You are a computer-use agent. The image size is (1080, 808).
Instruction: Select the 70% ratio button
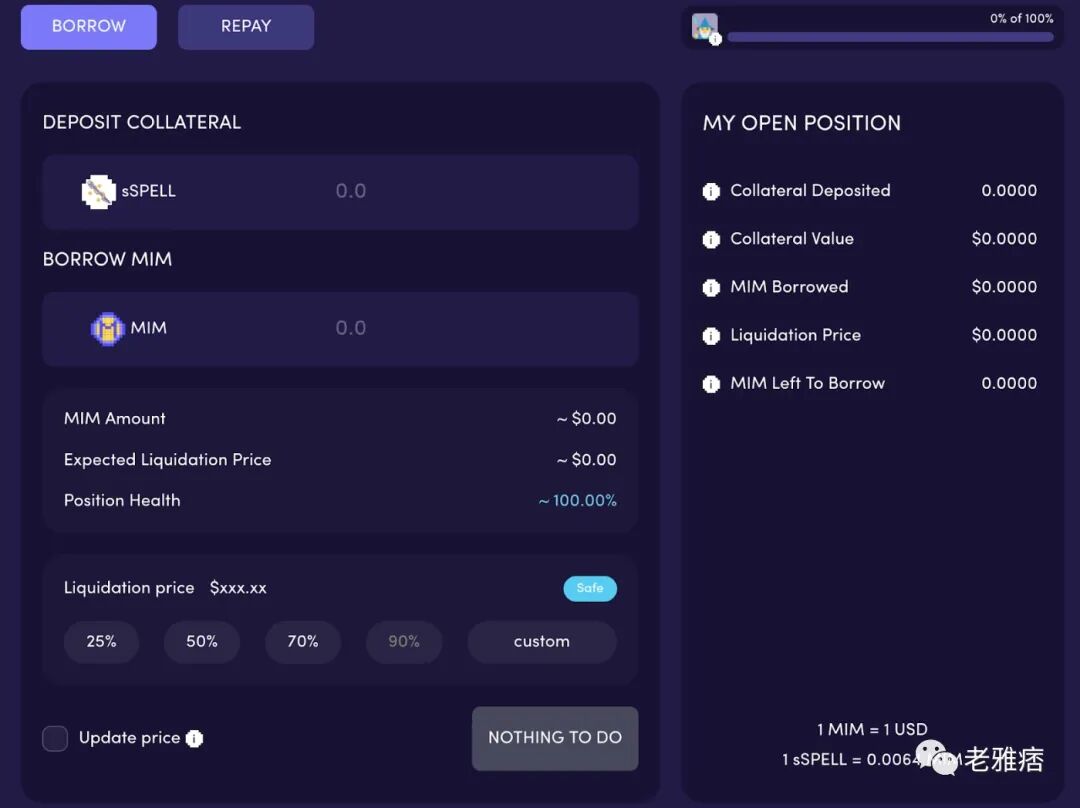[x=303, y=642]
